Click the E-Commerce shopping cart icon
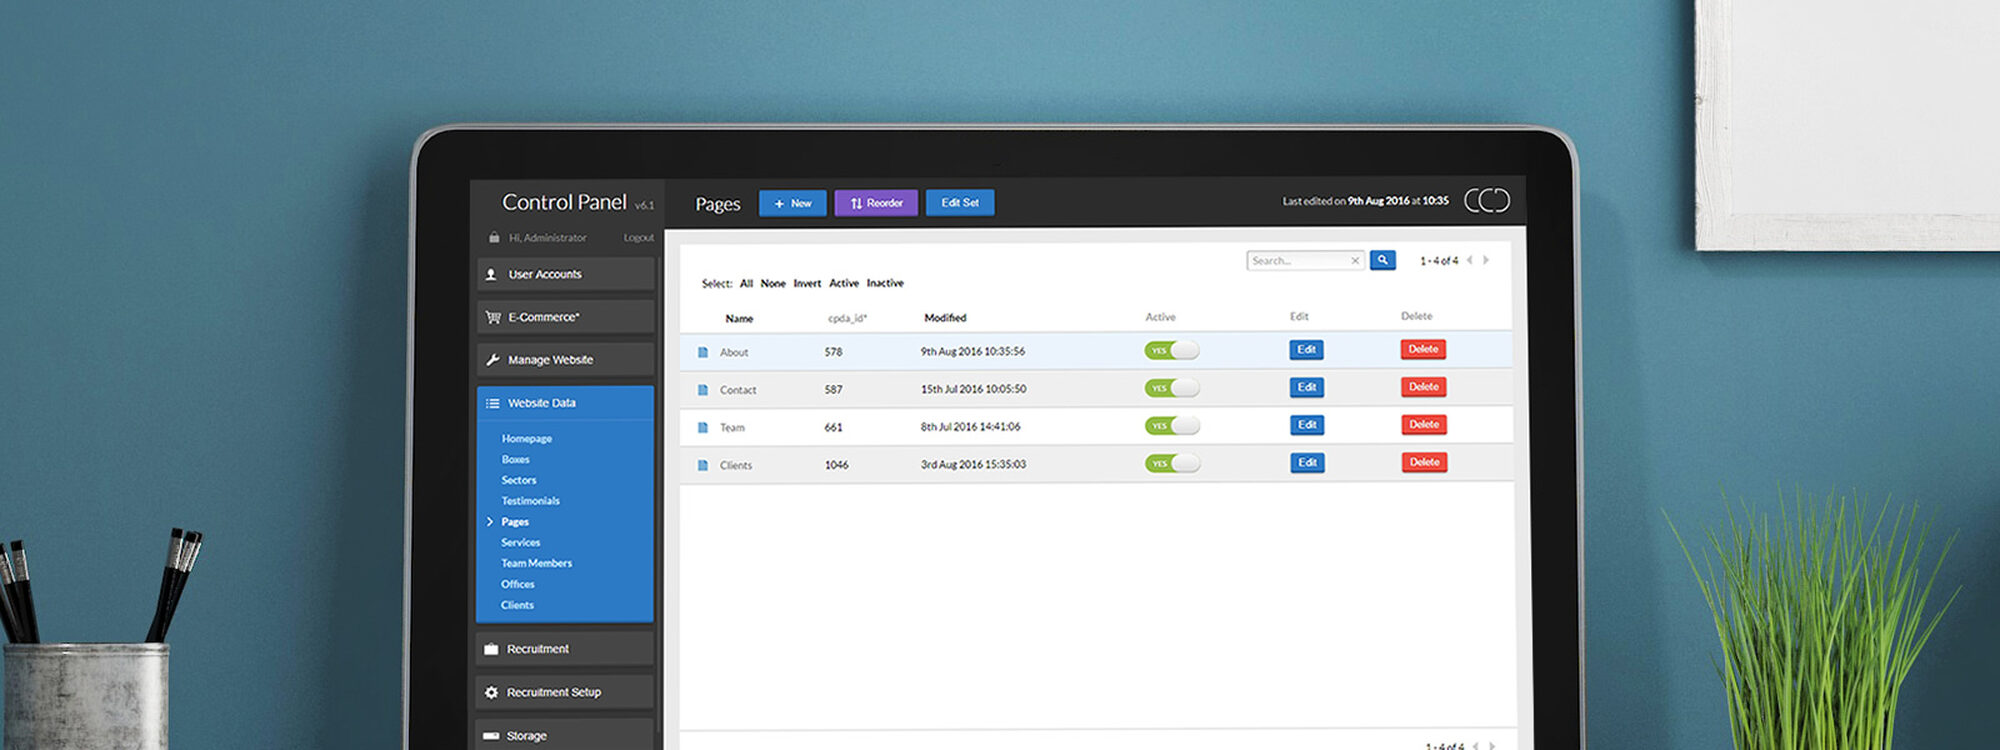Screen dimensions: 2000x750 [x=493, y=317]
